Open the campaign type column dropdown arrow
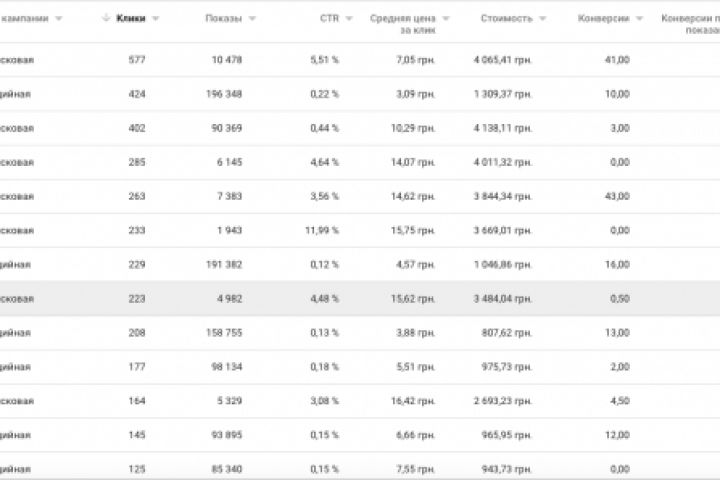This screenshot has height=480, width=720. [x=58, y=19]
